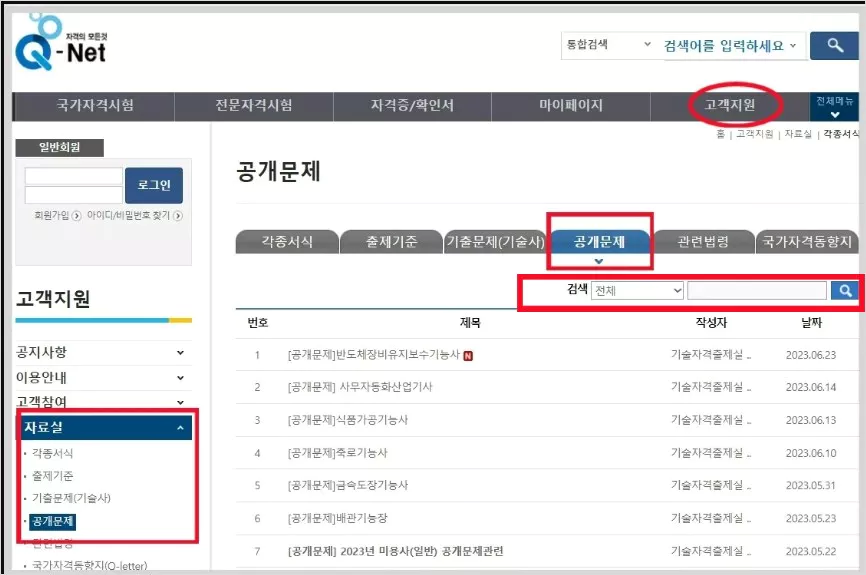Viewport: 866px width, 575px height.
Task: Expand 고객참여 sidebar section
Action: point(104,402)
